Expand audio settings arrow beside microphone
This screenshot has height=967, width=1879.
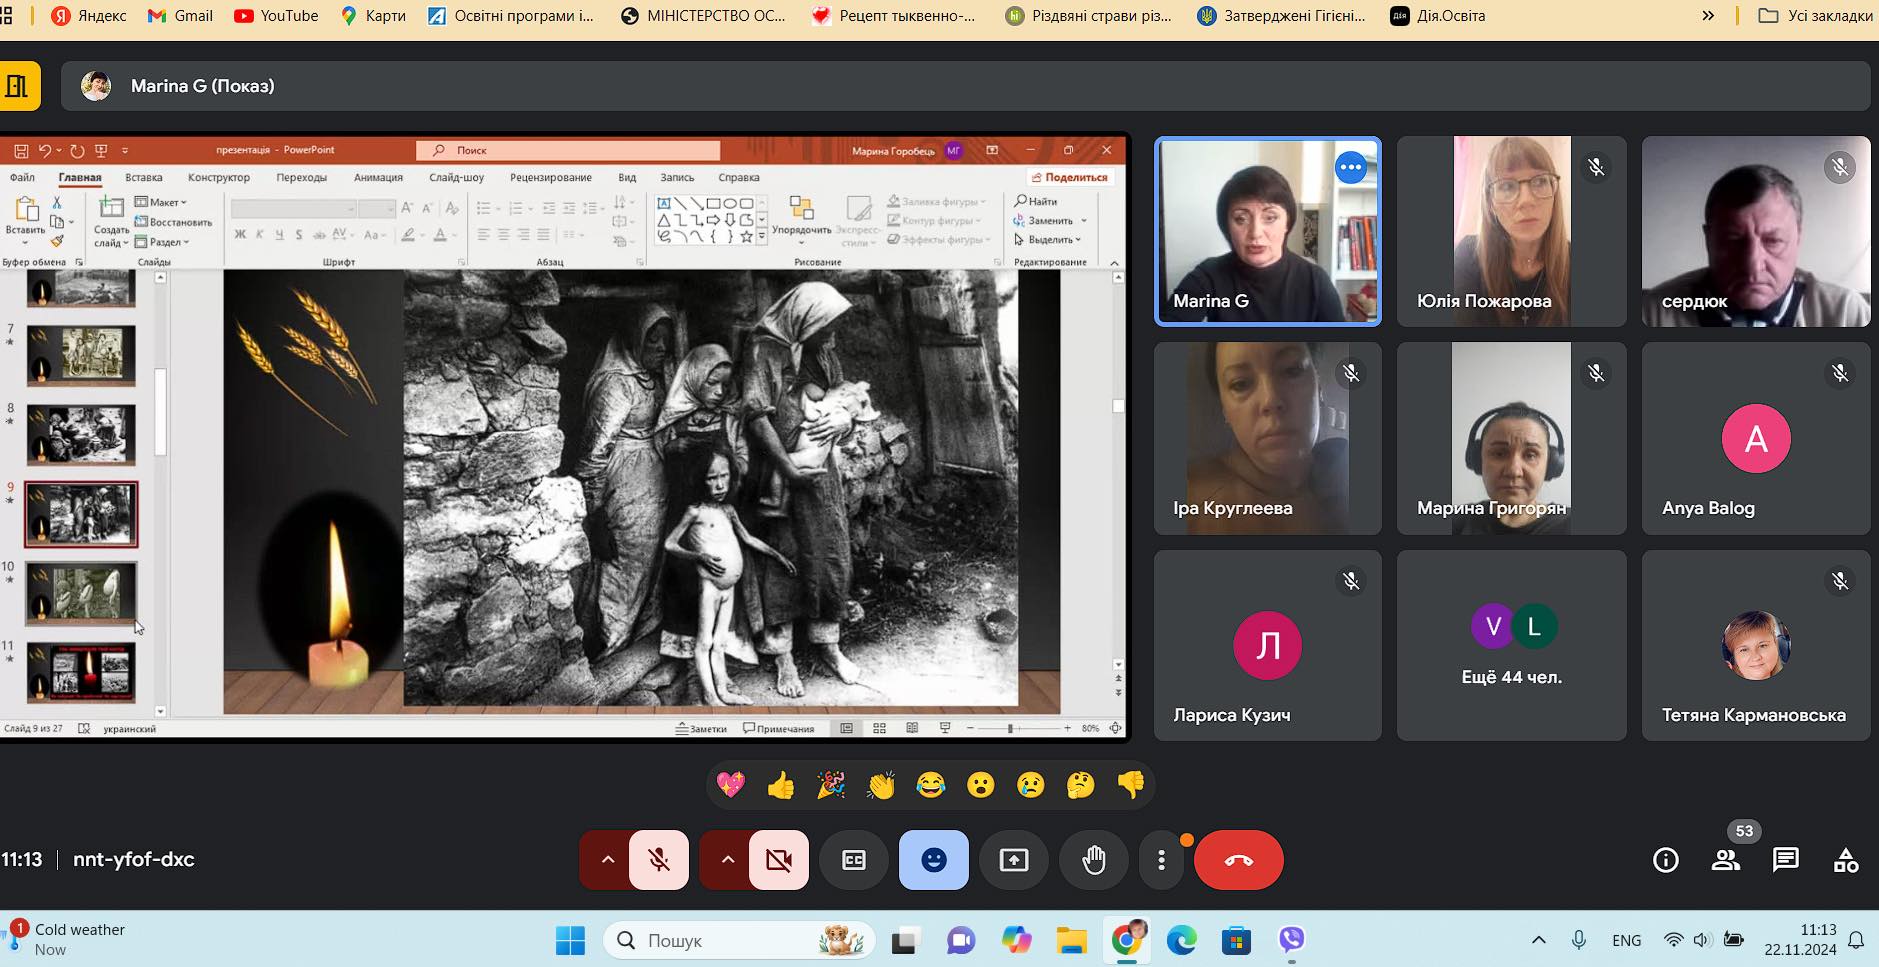point(607,860)
